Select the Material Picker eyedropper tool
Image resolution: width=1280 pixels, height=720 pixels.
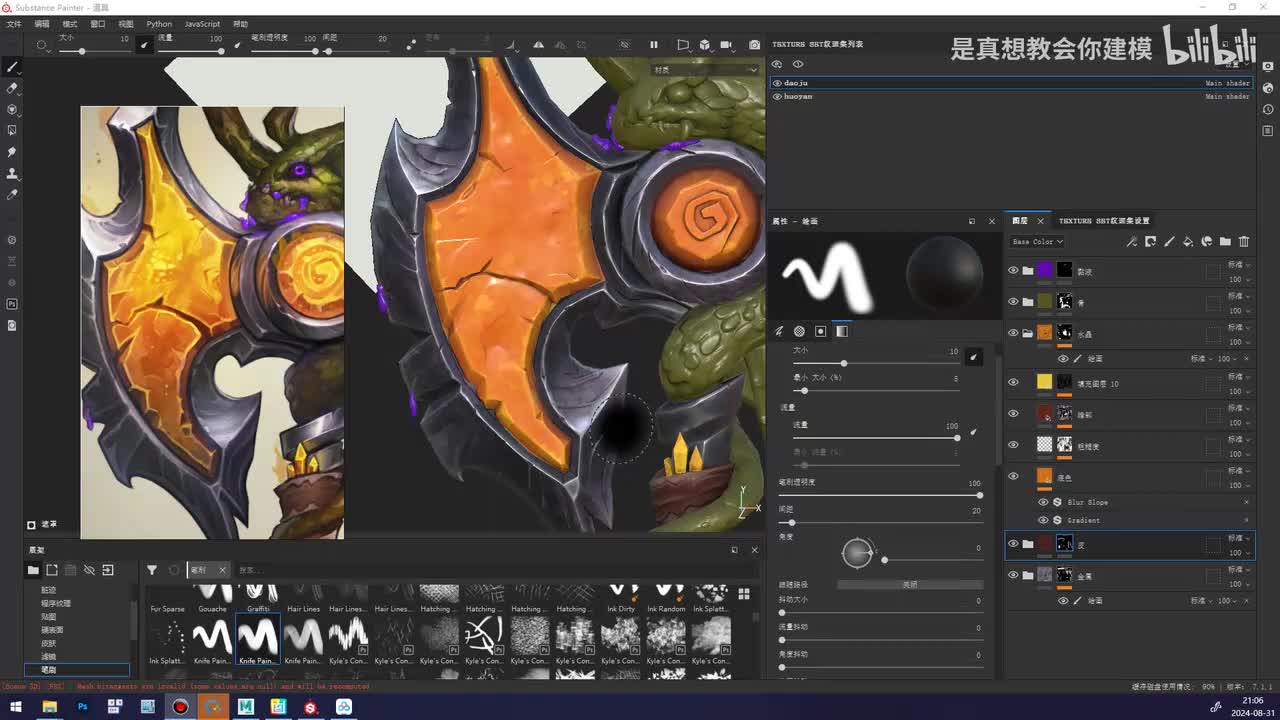[x=13, y=194]
